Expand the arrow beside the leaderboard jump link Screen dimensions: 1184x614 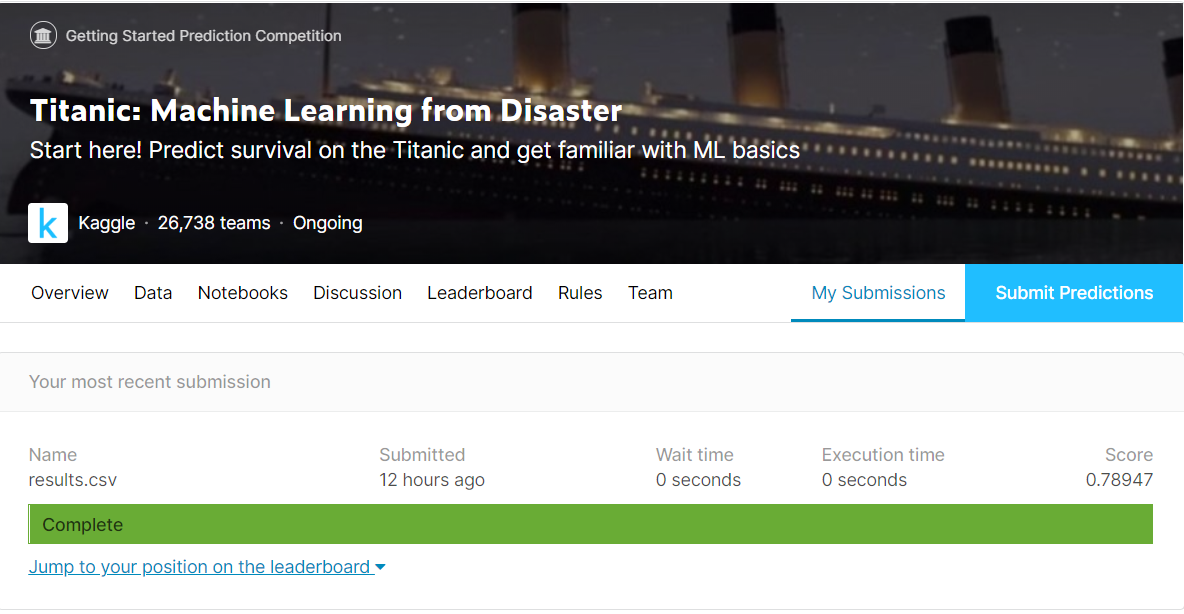(x=380, y=567)
